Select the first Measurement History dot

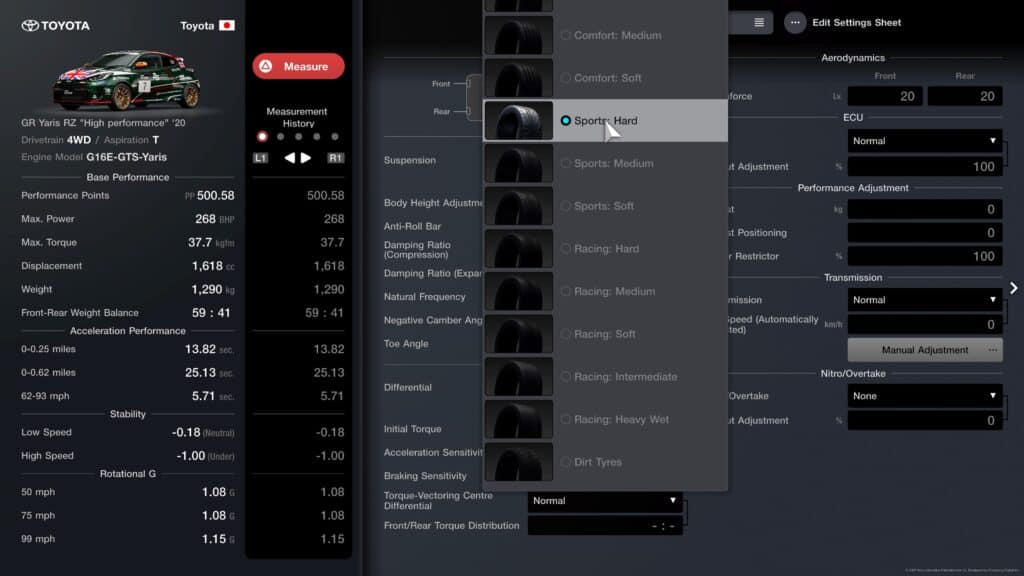pyautogui.click(x=264, y=134)
